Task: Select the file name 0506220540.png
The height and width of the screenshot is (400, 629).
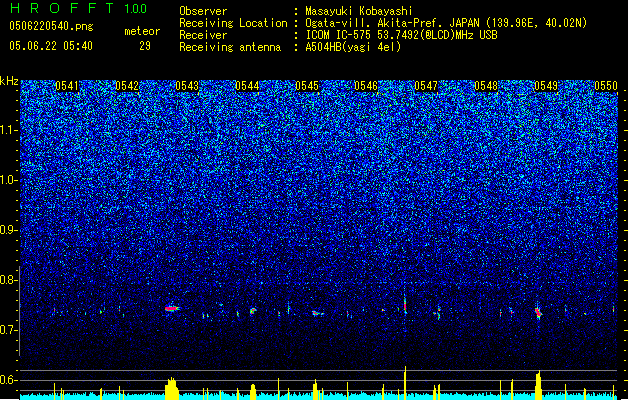Action: [x=51, y=27]
